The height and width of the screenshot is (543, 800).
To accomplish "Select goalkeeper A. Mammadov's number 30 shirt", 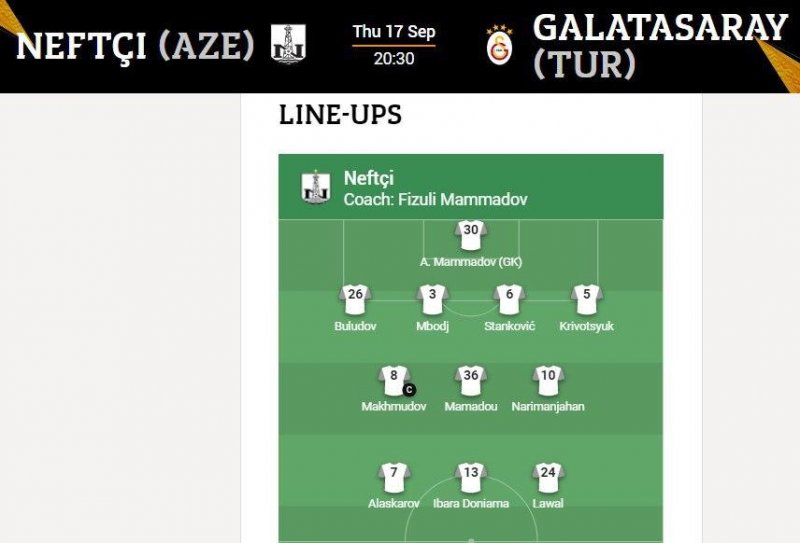I will pyautogui.click(x=471, y=234).
